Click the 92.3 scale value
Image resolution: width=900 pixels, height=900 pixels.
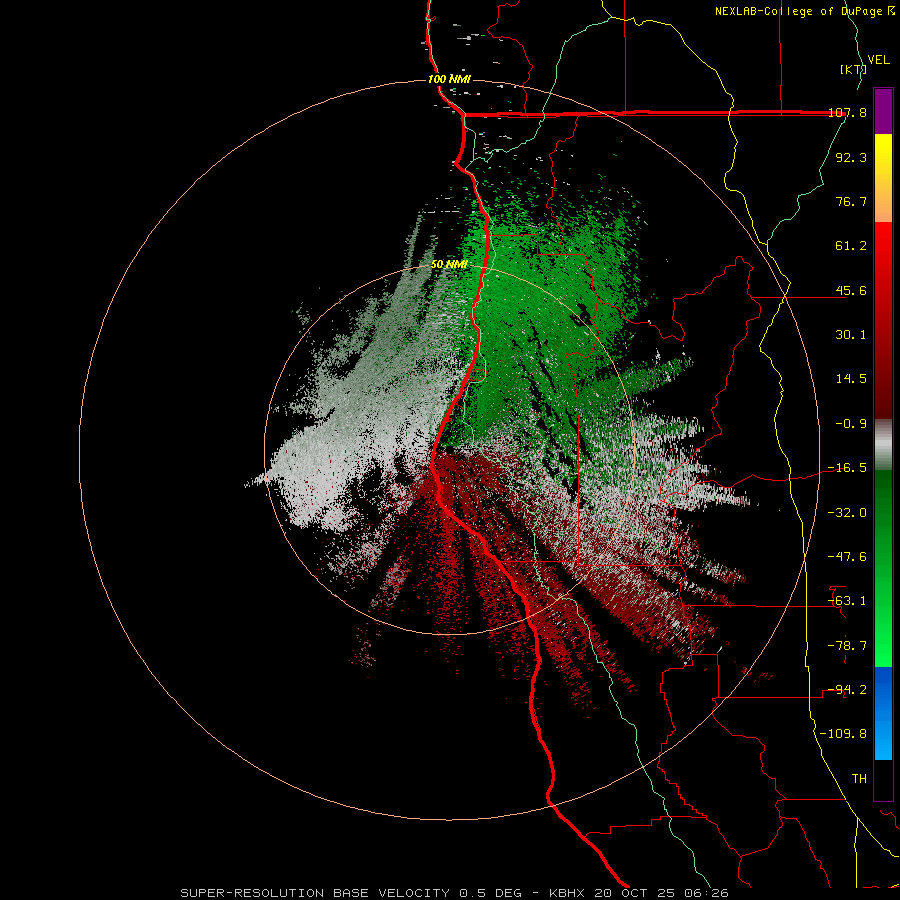coord(851,157)
